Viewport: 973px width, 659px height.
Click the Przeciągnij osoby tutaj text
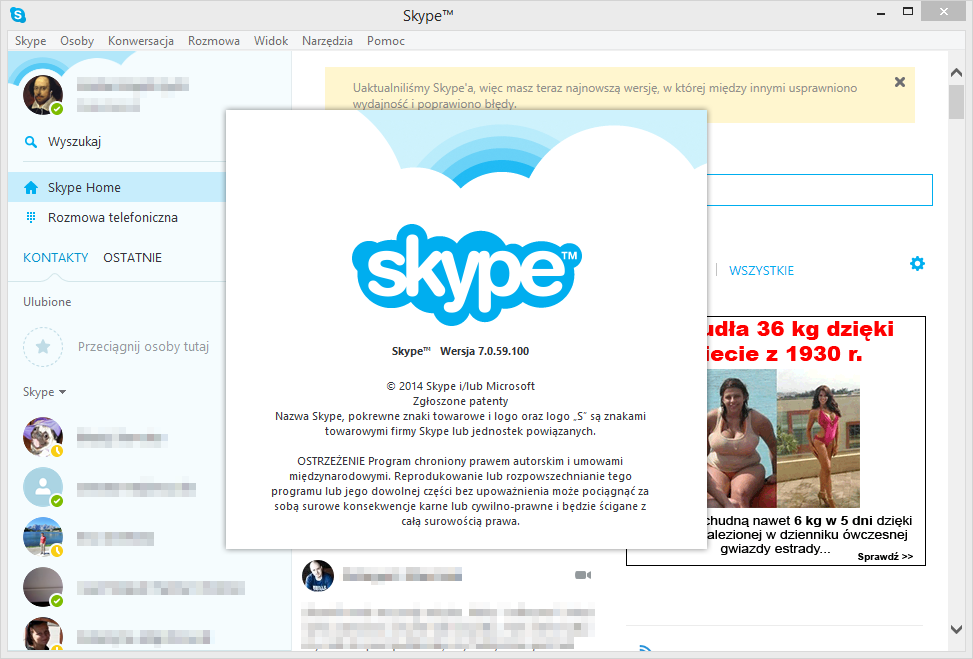(143, 347)
